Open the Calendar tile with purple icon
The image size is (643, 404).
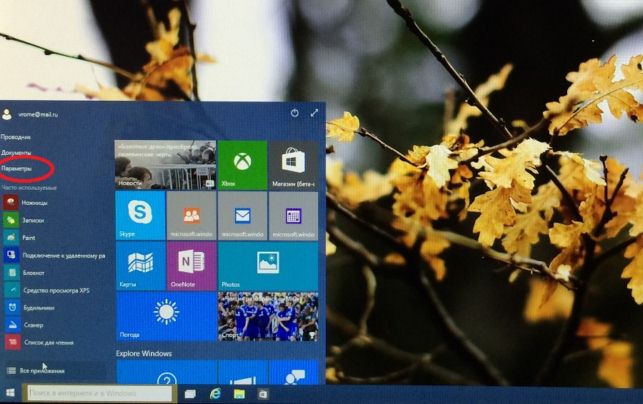point(293,216)
